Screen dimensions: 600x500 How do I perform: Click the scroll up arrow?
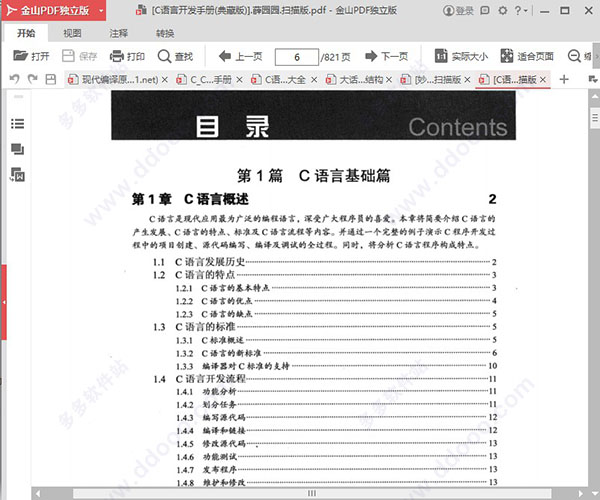595,95
